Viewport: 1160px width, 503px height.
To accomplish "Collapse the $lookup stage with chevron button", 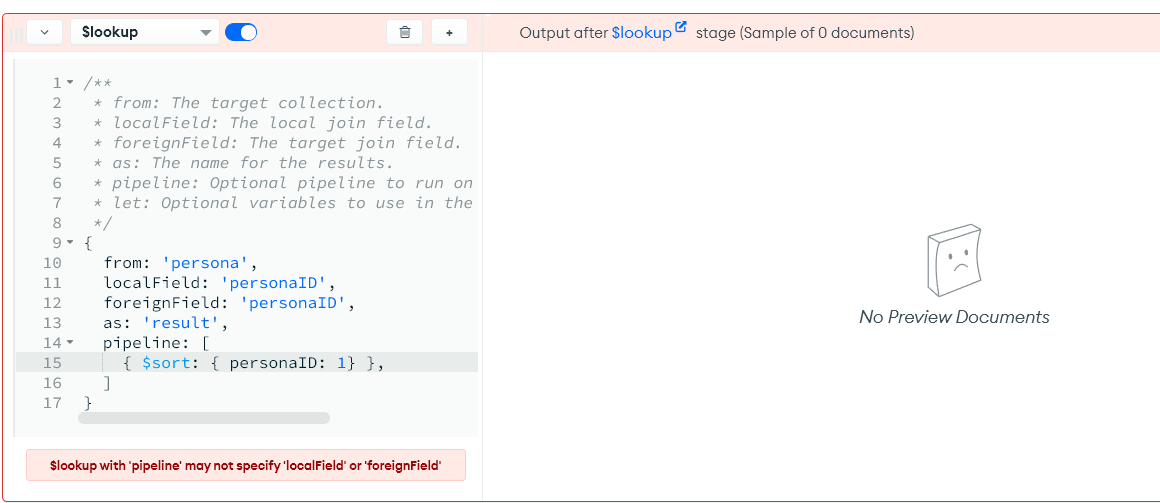I will (44, 33).
